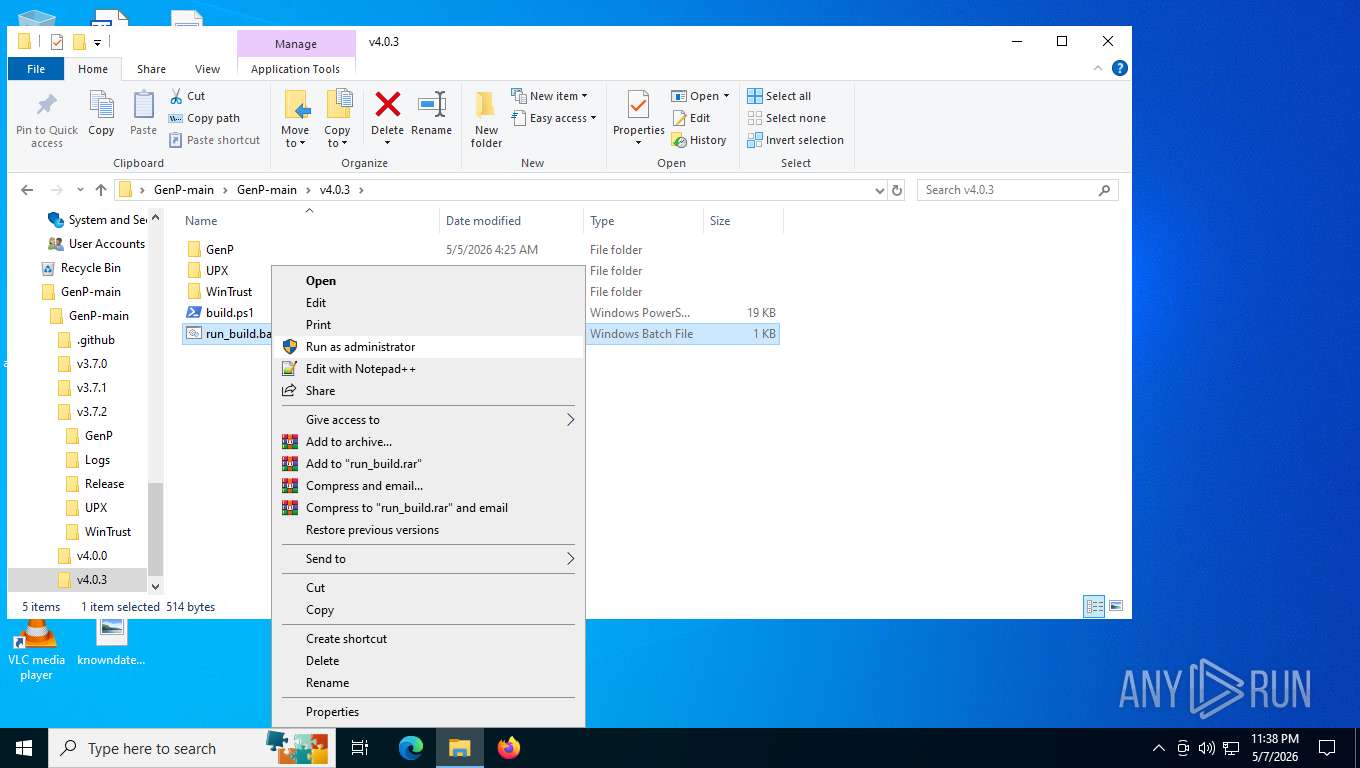
Task: Select the UPX folder in file list
Action: point(217,271)
